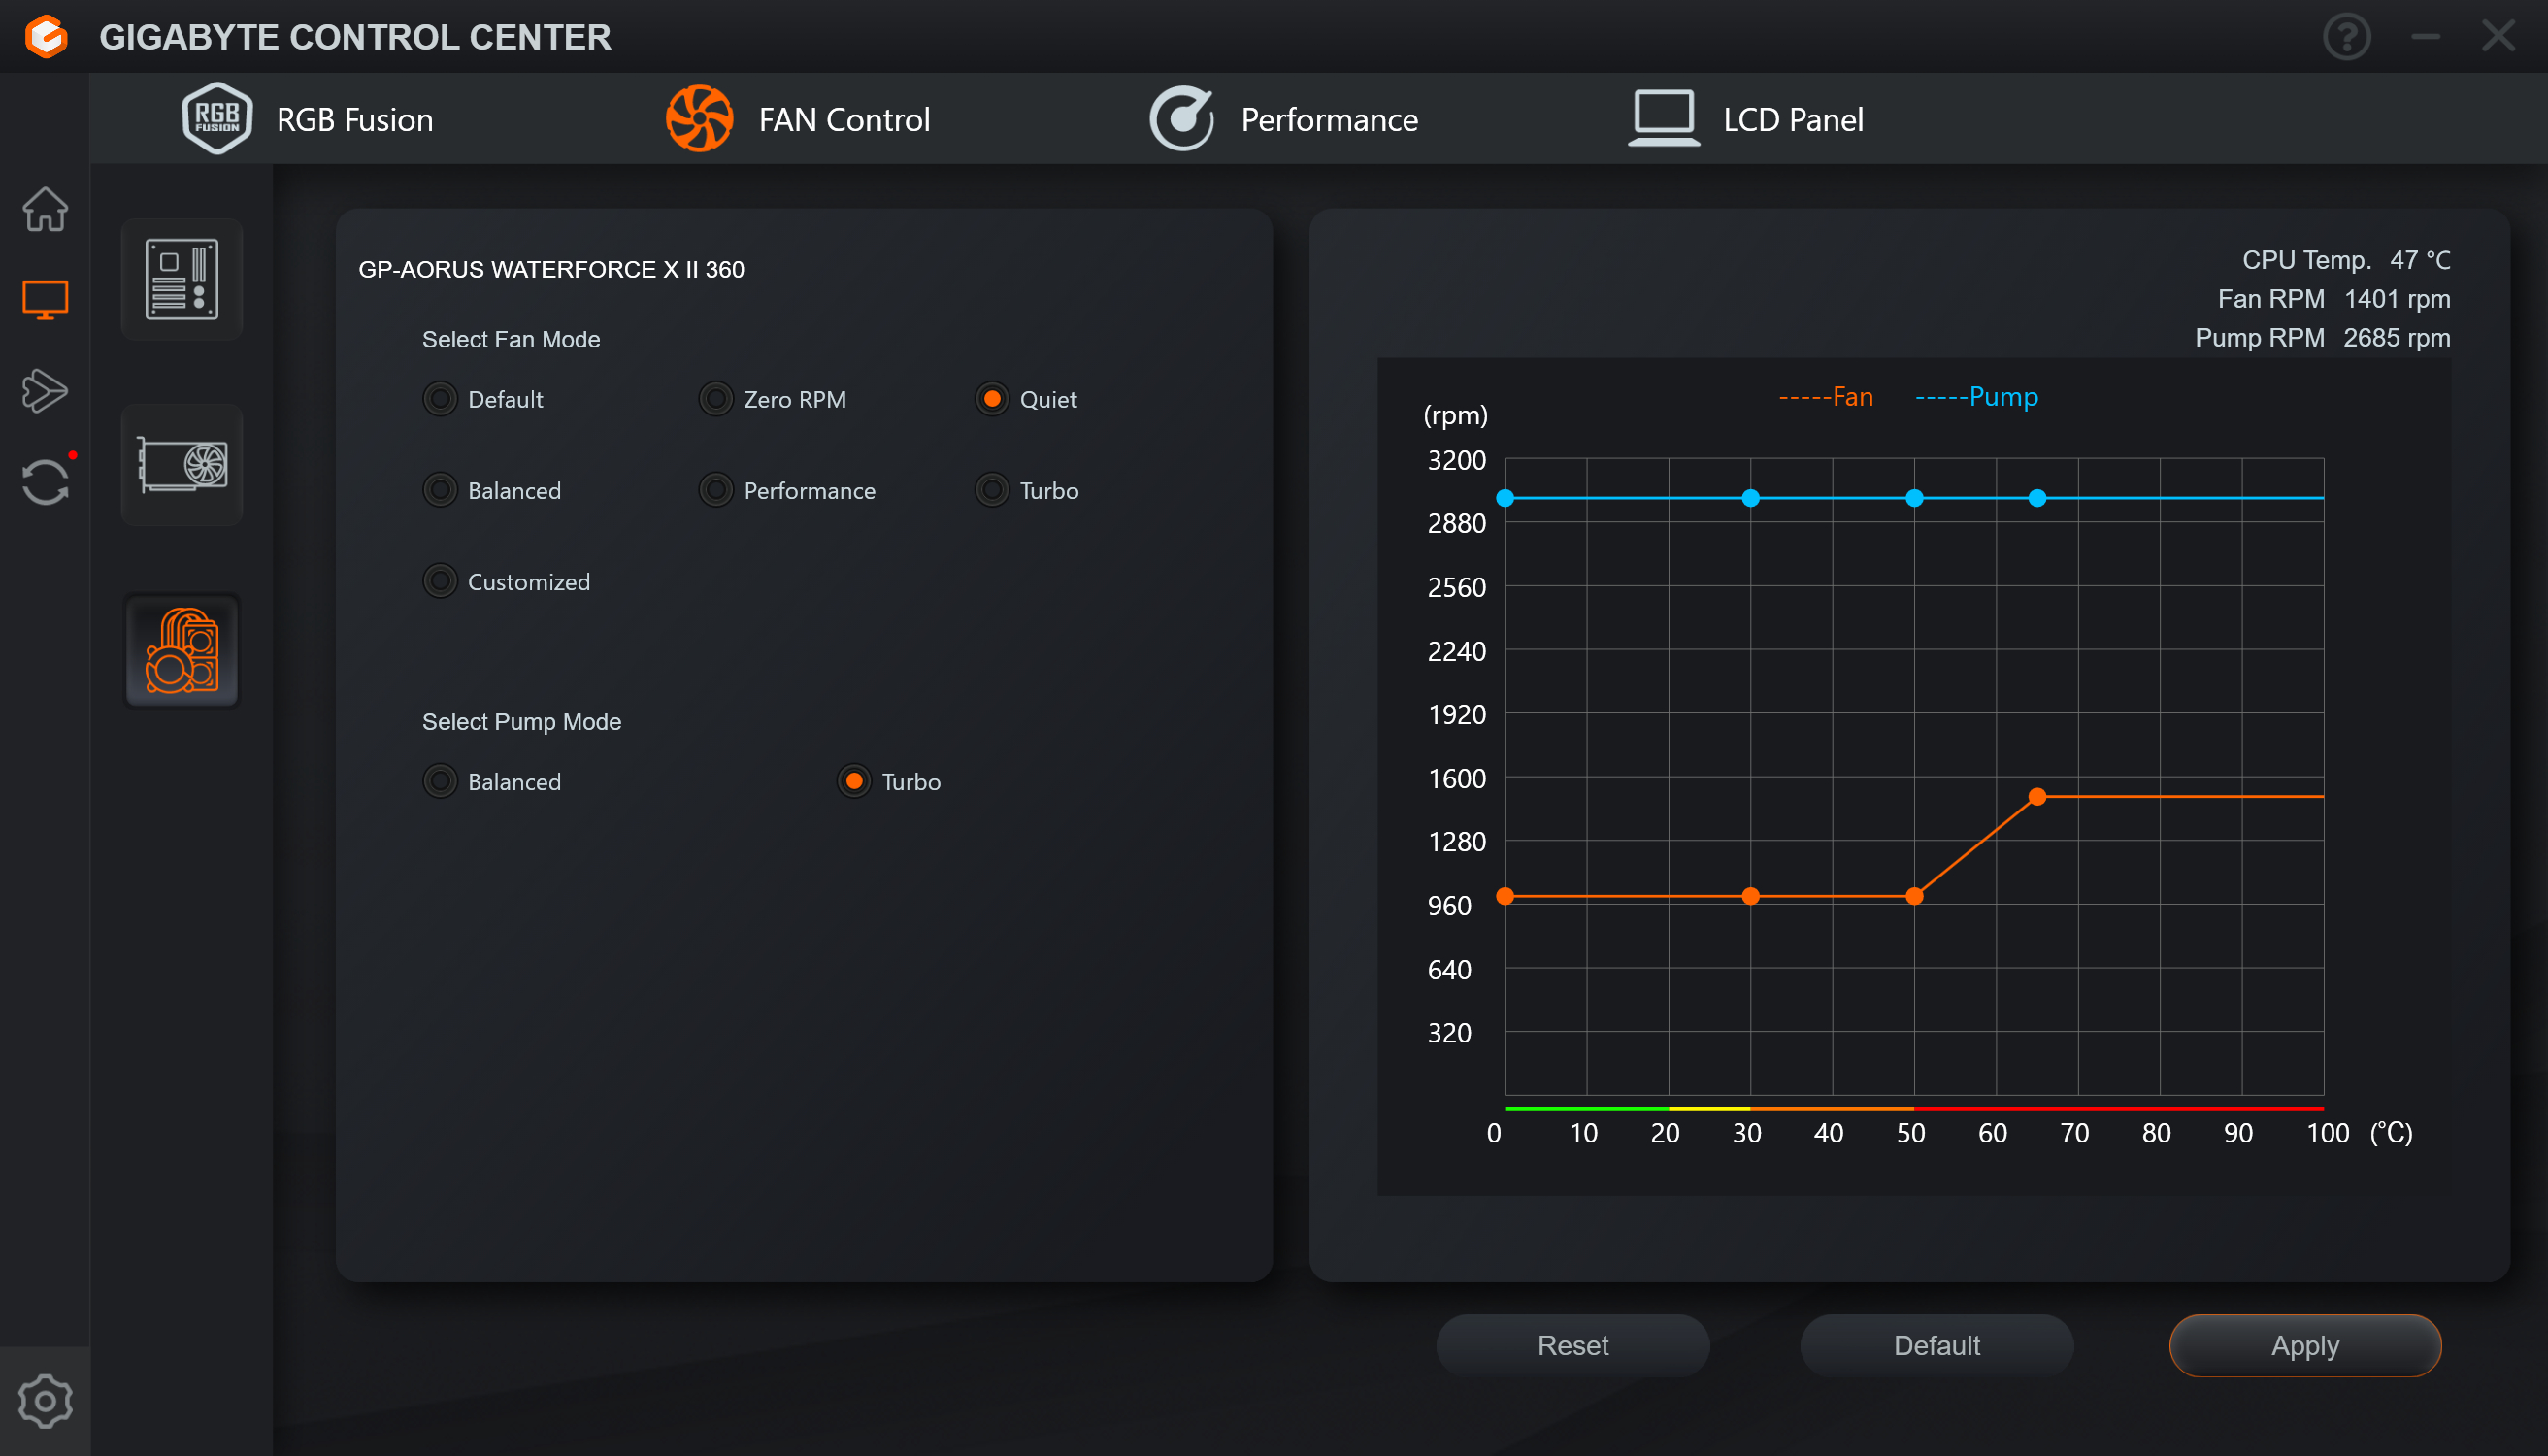This screenshot has width=2548, height=1456.
Task: Click the help question mark icon
Action: pos(2346,37)
